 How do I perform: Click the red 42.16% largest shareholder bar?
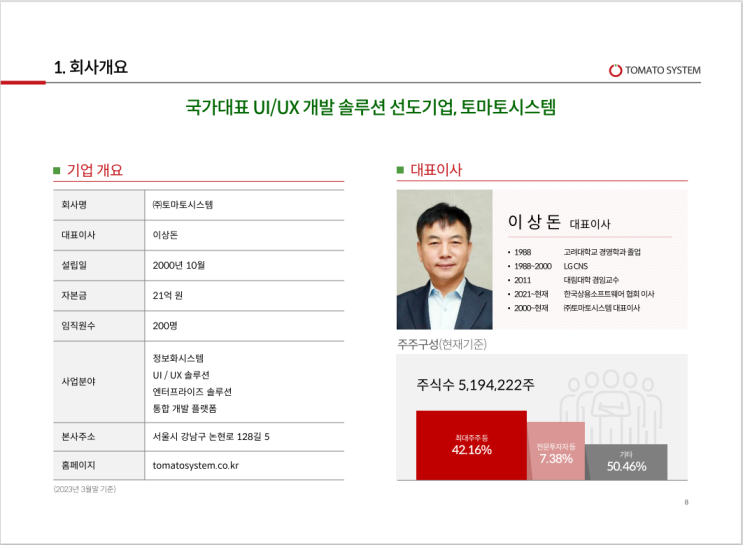coord(471,445)
